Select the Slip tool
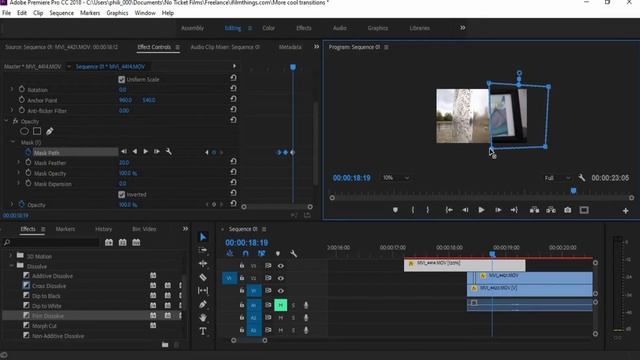This screenshot has height=360, width=640. click(203, 291)
